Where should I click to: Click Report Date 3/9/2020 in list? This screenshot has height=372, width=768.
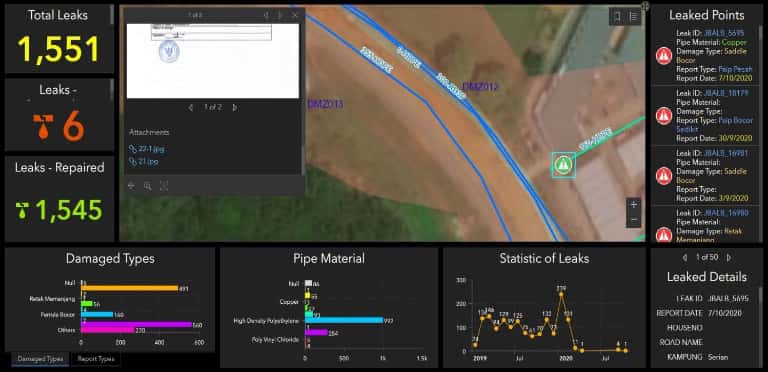(733, 198)
